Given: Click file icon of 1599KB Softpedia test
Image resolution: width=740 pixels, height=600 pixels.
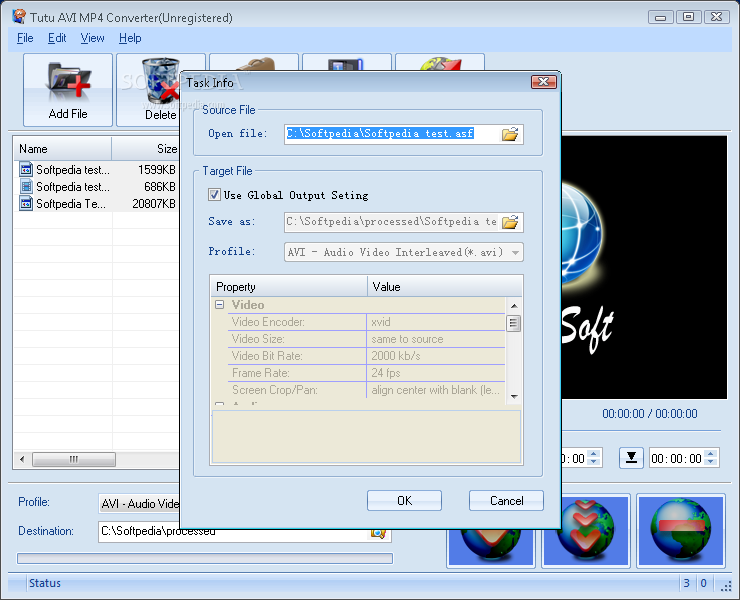Looking at the screenshot, I should coord(26,169).
